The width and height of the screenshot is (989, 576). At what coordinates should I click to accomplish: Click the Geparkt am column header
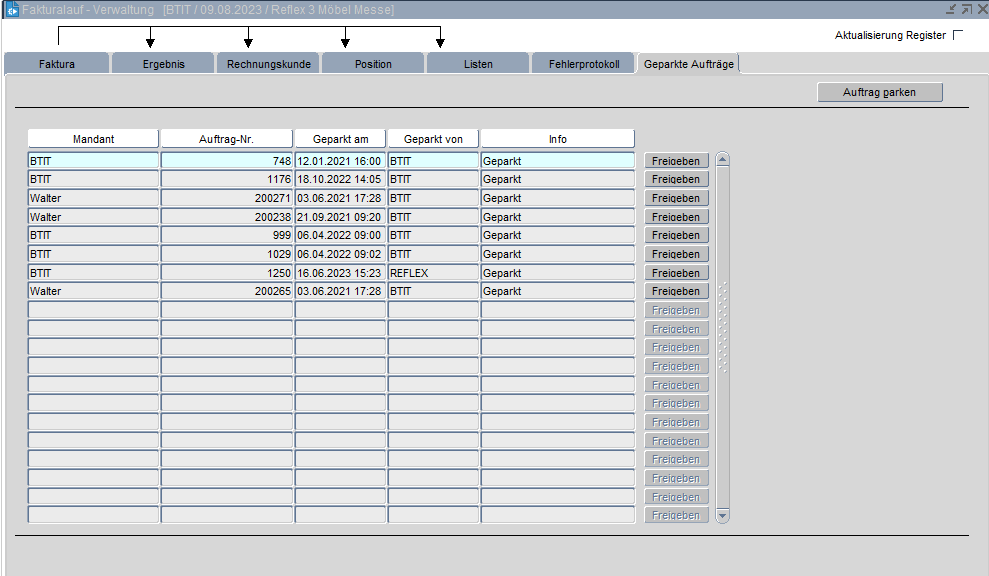click(340, 139)
